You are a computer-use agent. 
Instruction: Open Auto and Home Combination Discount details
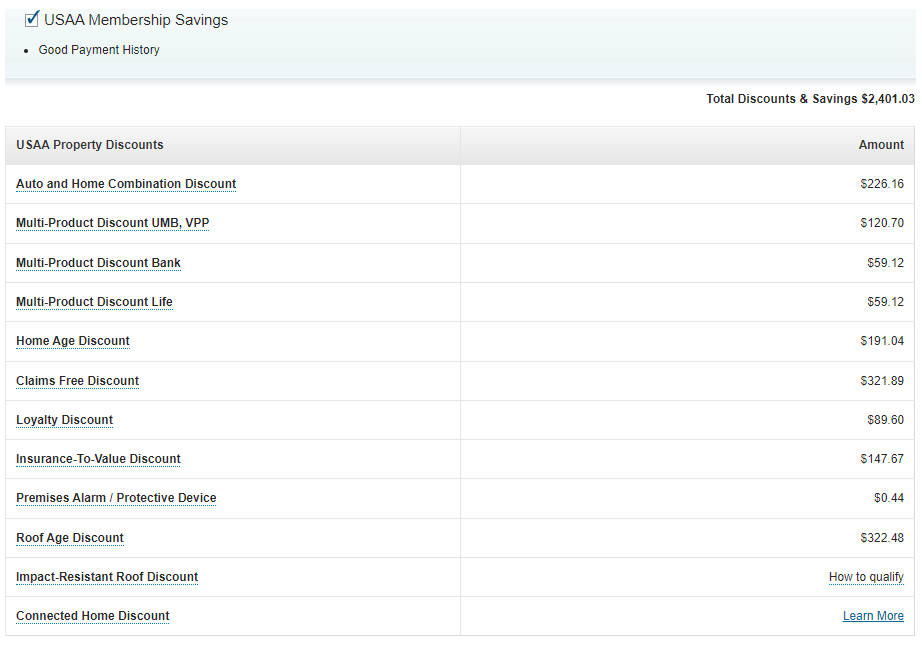tap(126, 184)
